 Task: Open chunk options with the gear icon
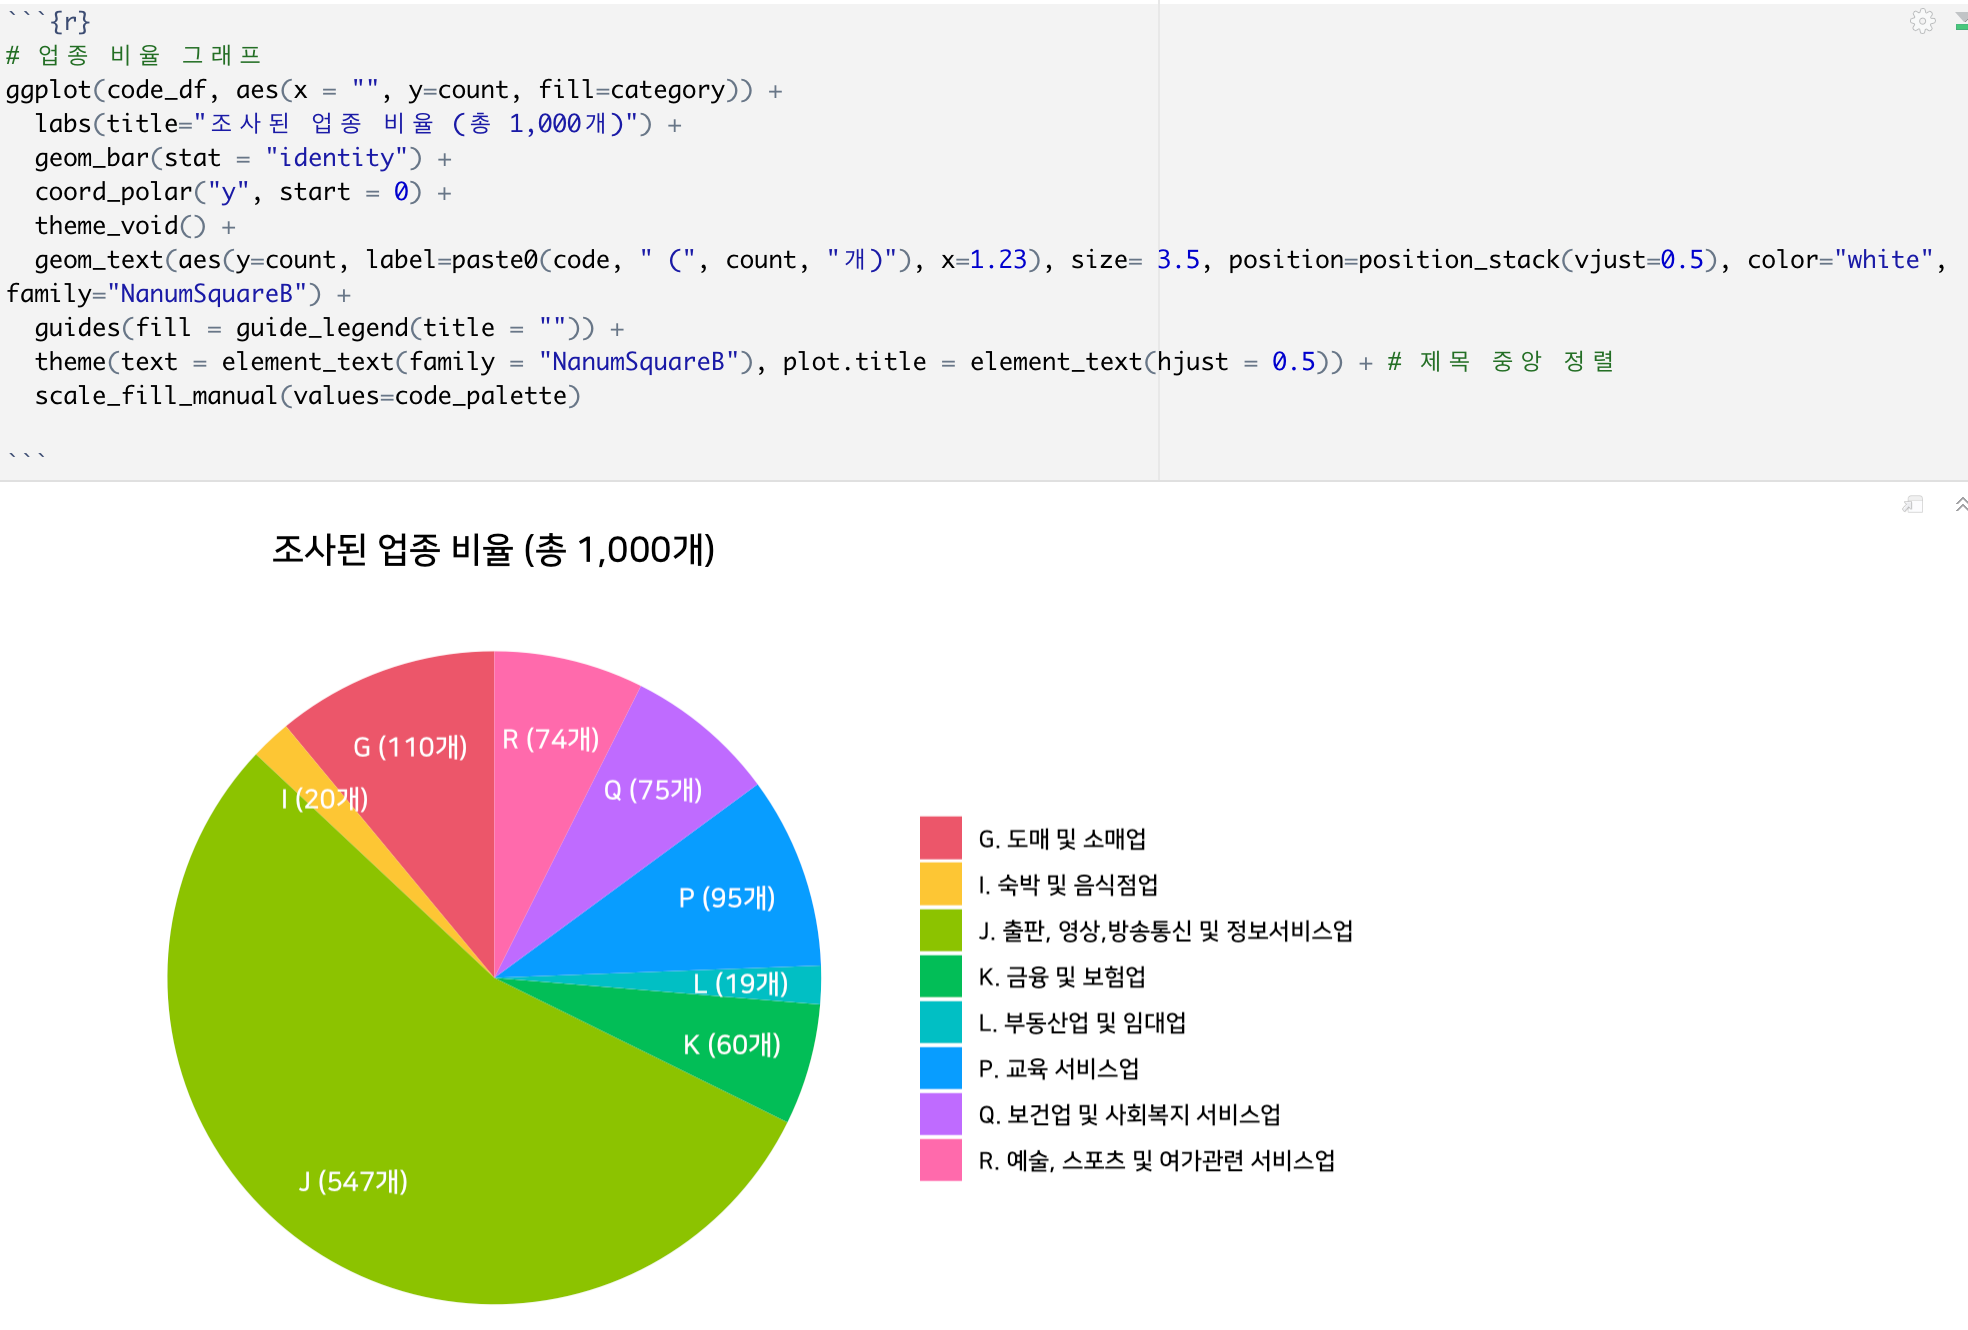(1923, 21)
